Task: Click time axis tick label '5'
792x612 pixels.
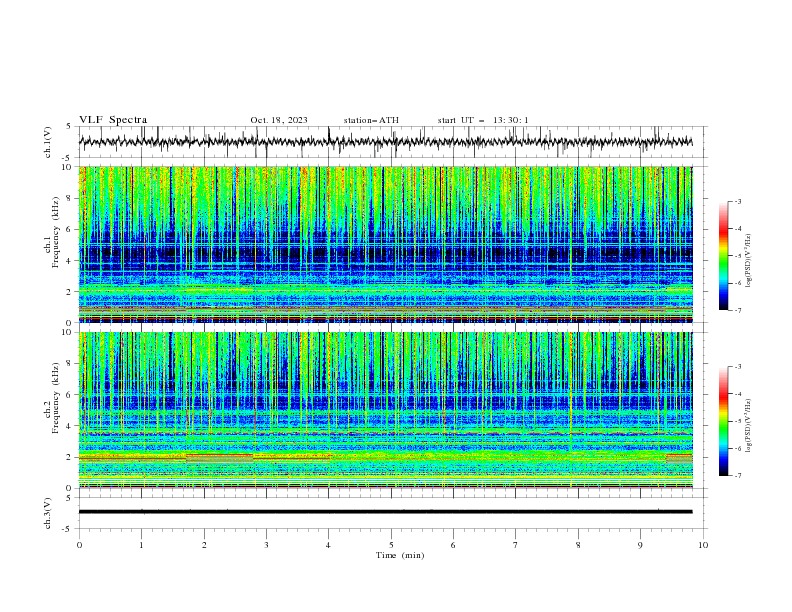Action: (391, 545)
